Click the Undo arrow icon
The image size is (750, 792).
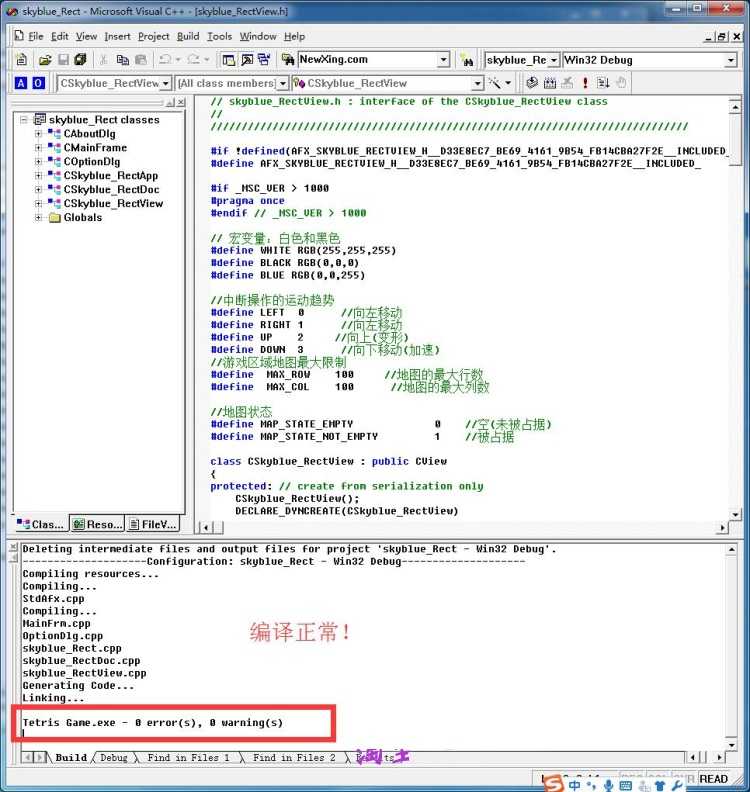[x=165, y=60]
